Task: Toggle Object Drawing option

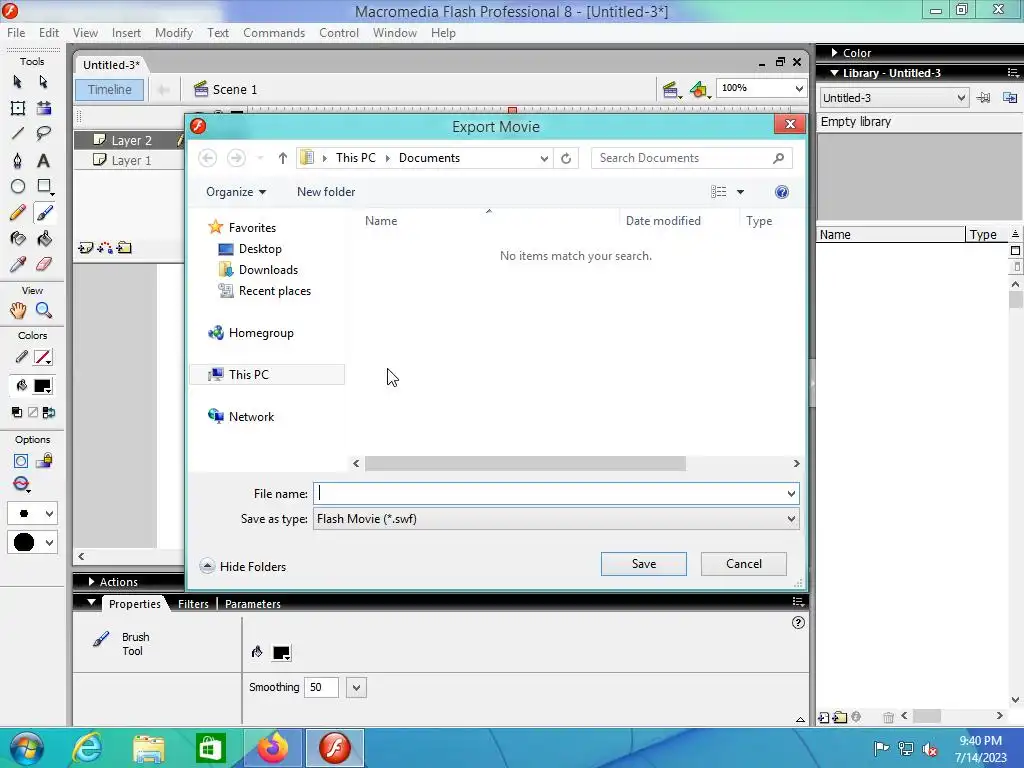Action: [21, 461]
